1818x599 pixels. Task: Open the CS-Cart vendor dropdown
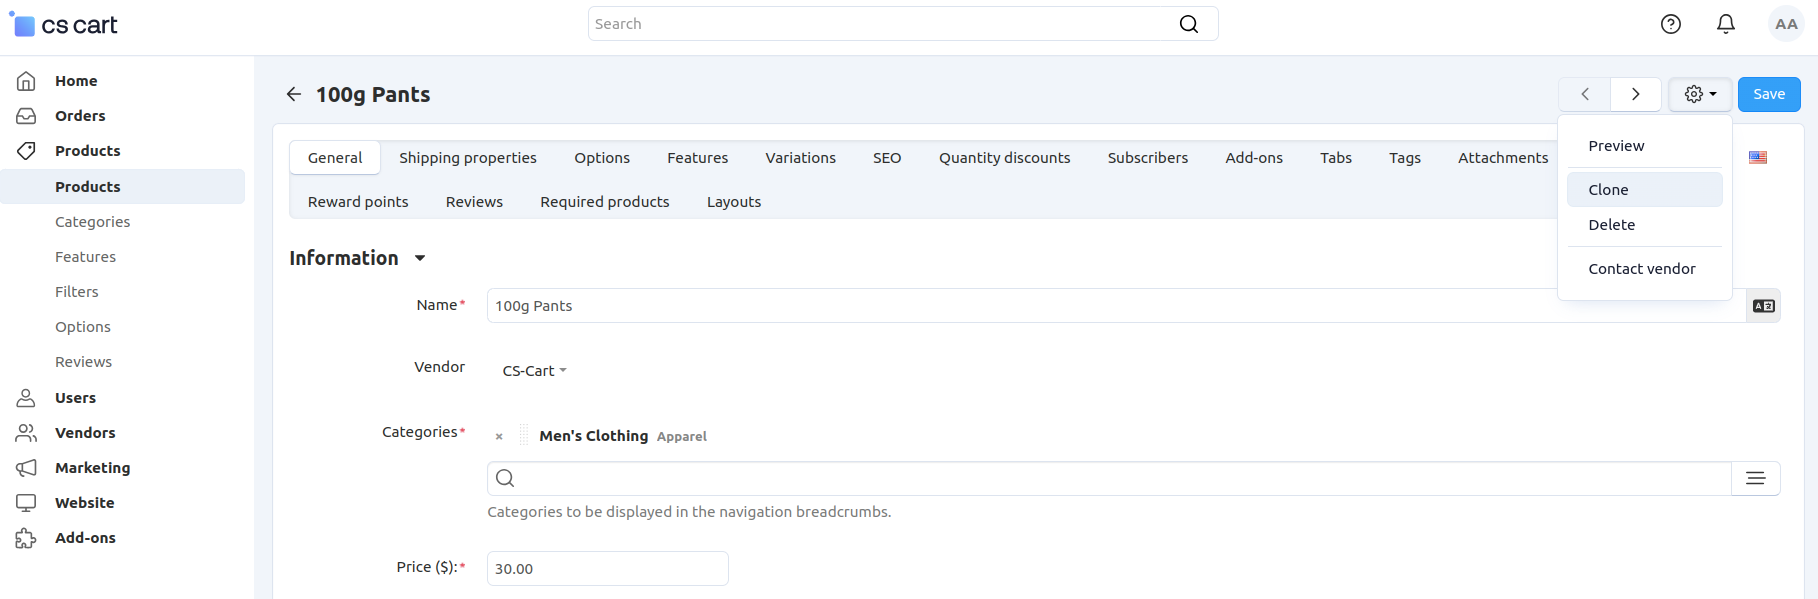click(534, 371)
